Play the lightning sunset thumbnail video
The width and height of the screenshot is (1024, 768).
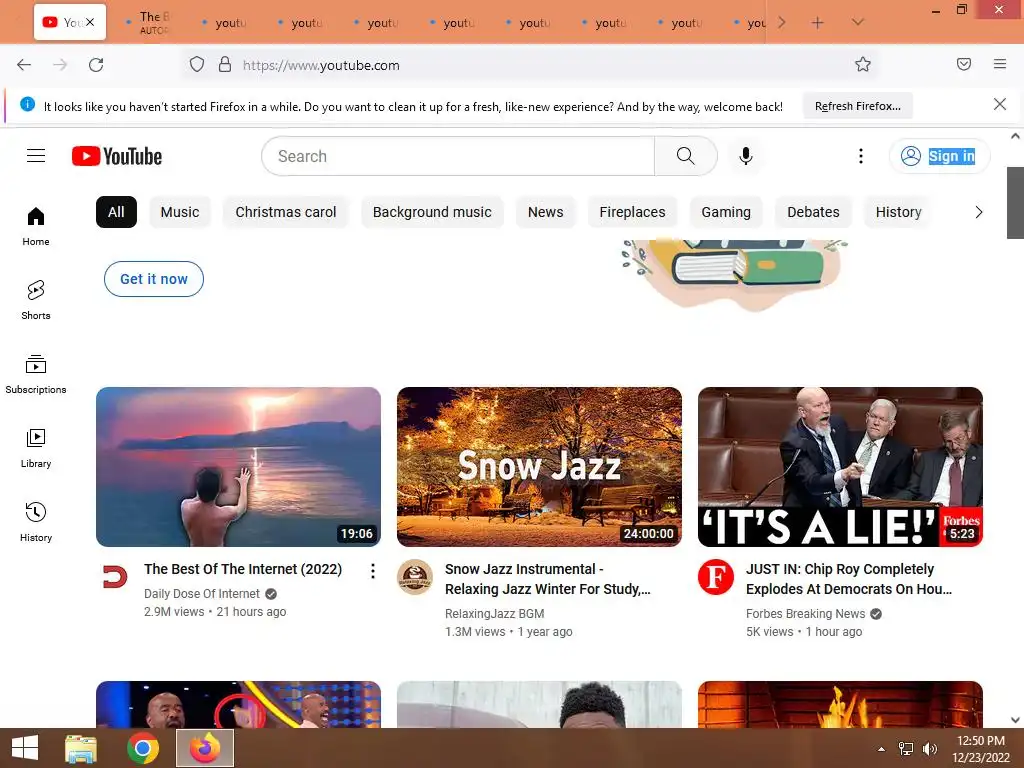click(x=238, y=467)
